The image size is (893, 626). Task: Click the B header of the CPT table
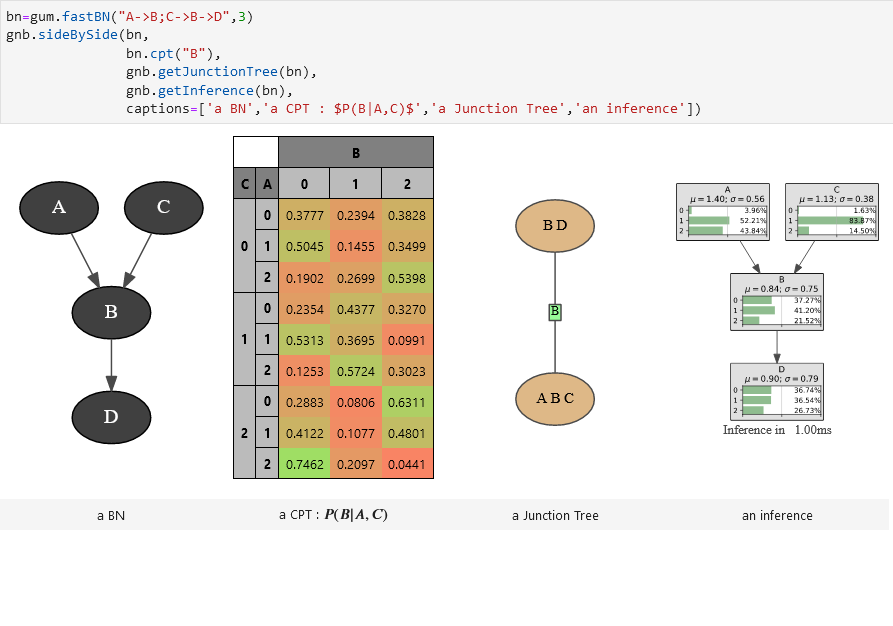click(x=355, y=151)
